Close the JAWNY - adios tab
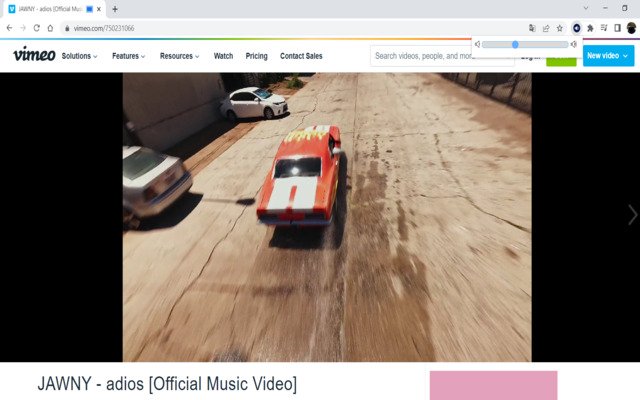 coord(99,9)
